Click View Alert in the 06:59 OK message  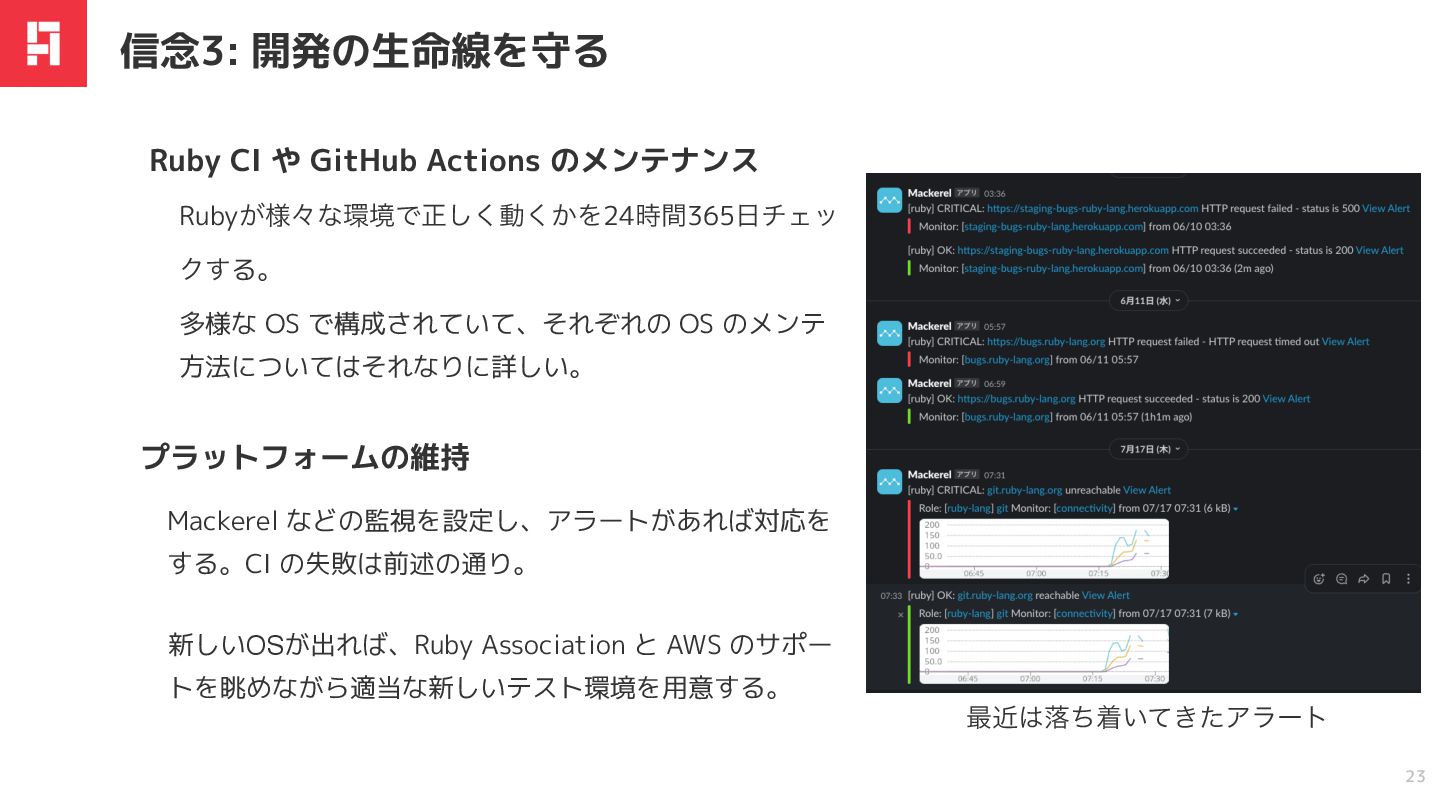pyautogui.click(x=1286, y=398)
